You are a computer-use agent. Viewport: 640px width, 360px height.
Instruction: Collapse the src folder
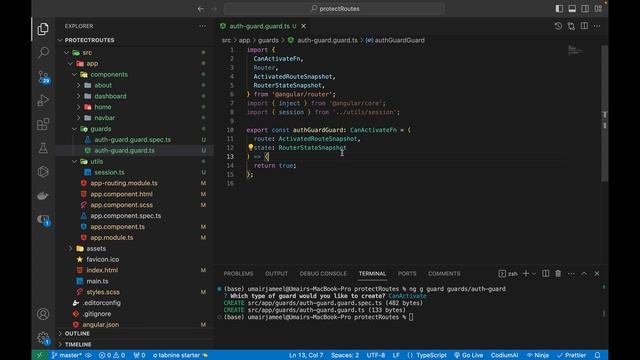67,53
